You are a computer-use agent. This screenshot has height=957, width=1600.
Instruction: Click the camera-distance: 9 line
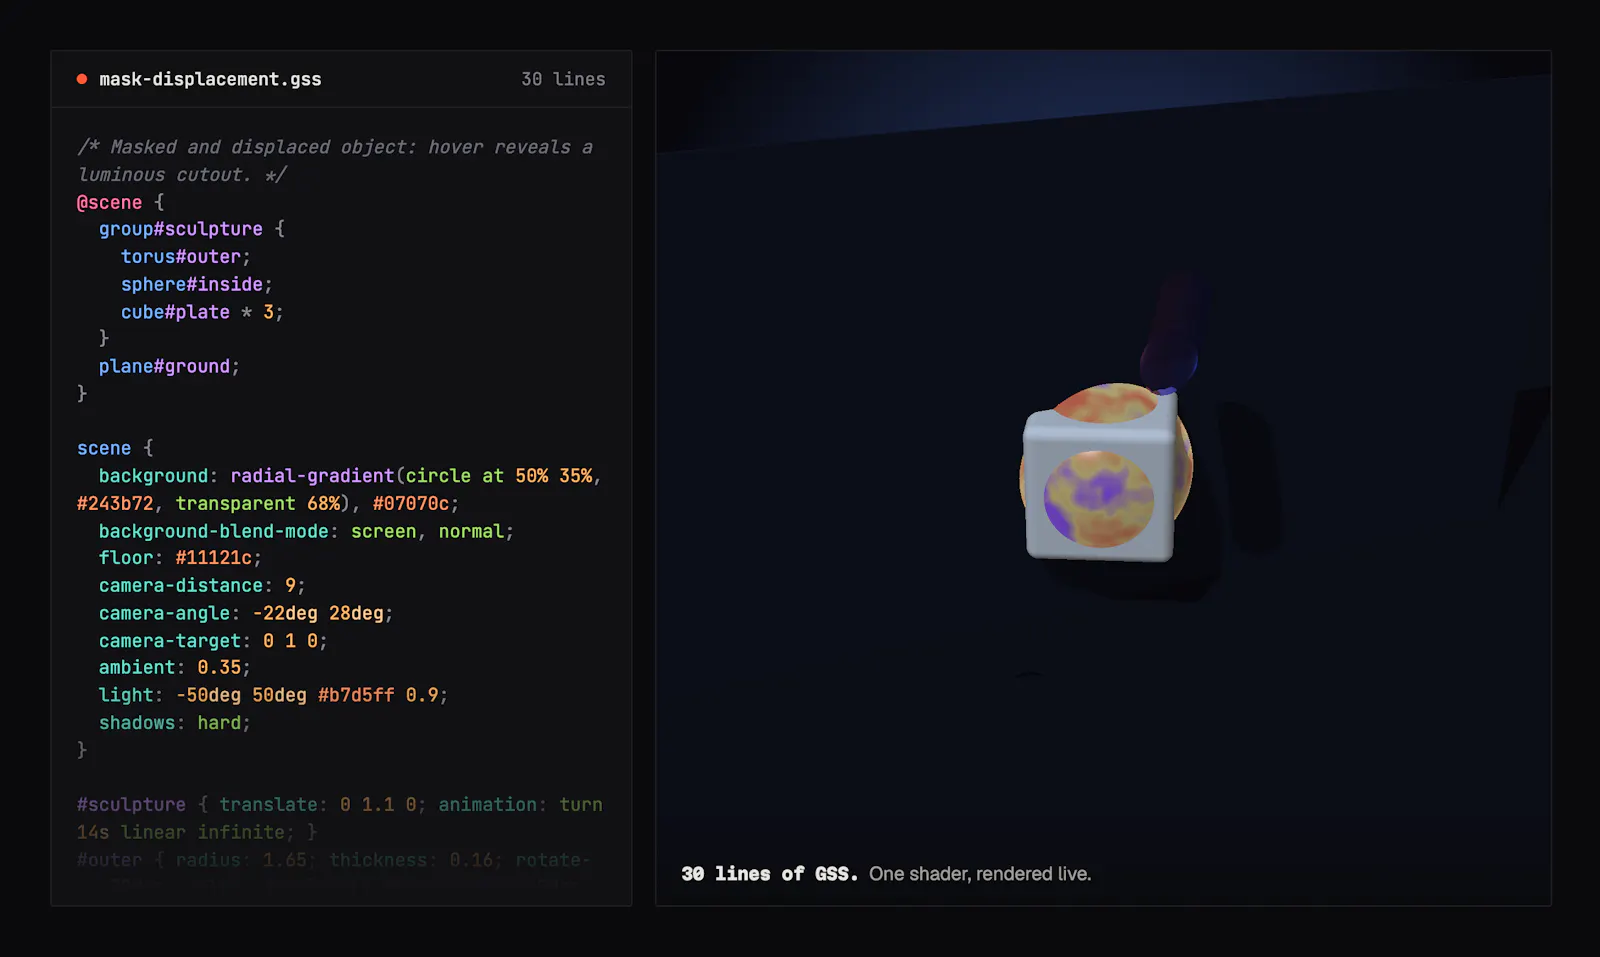coord(202,585)
